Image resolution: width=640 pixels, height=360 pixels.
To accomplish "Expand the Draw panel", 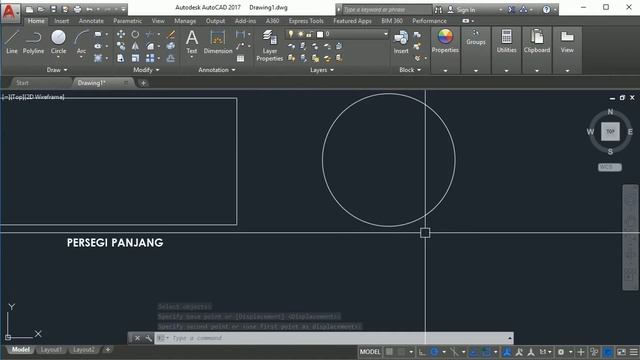I will coord(57,70).
